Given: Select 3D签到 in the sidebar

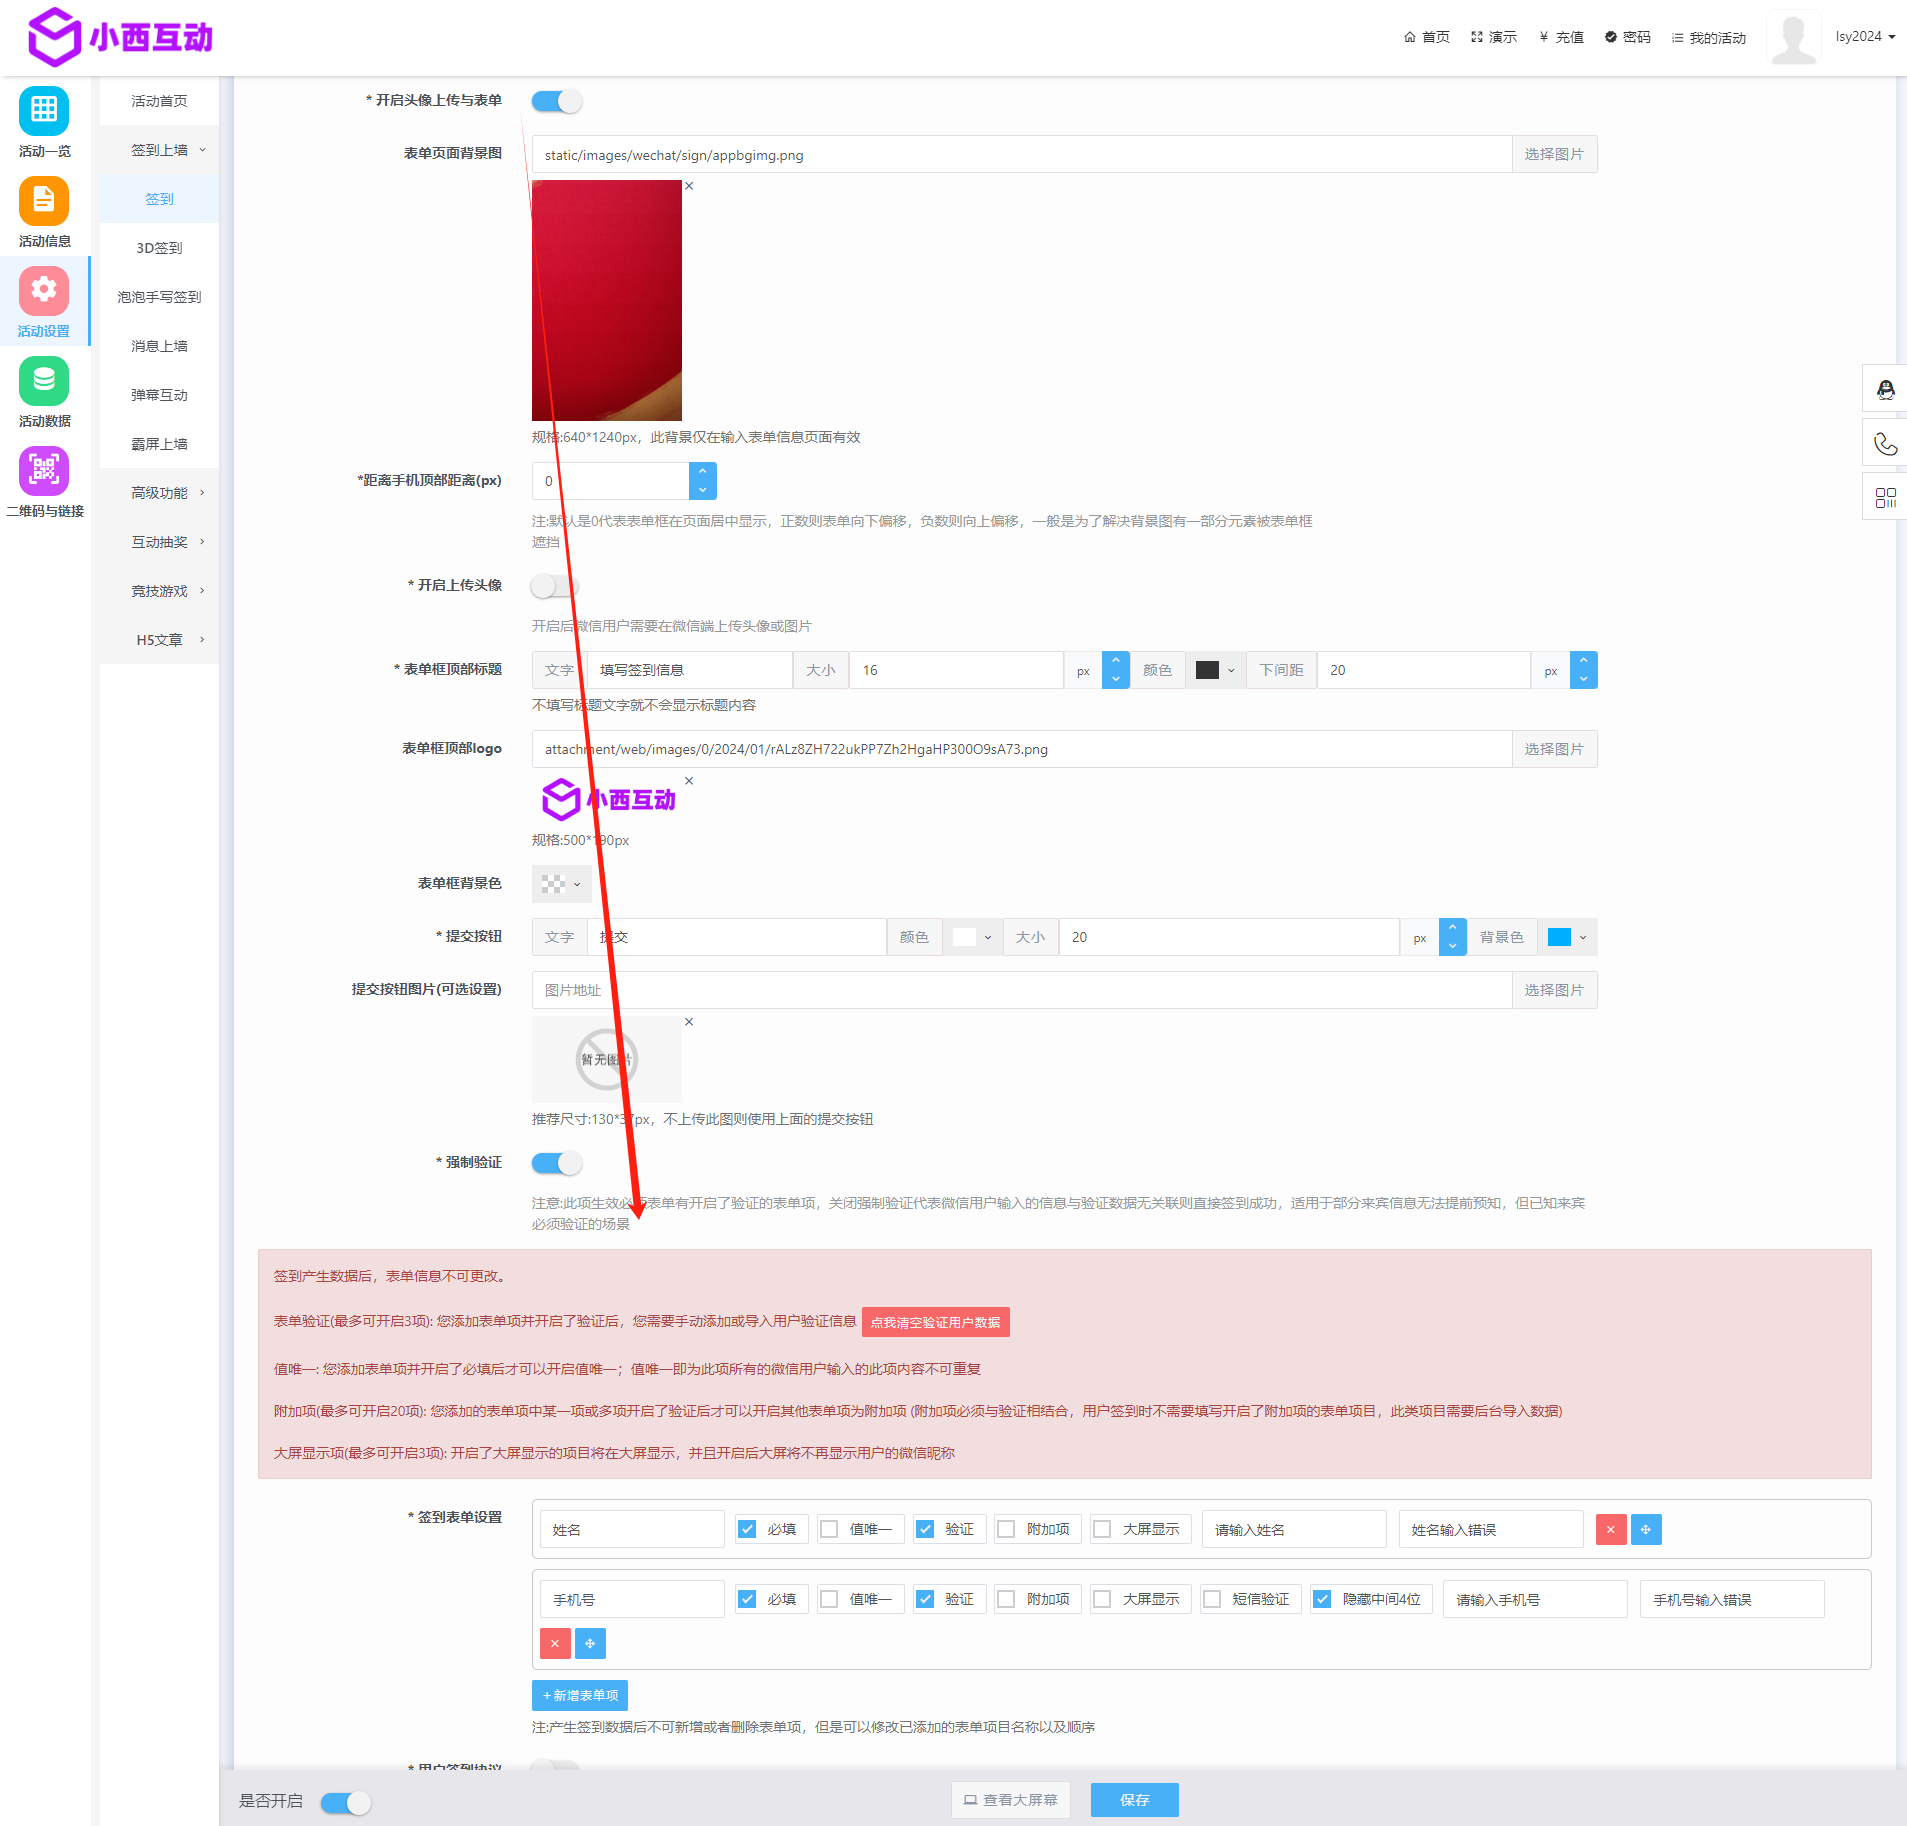Looking at the screenshot, I should pos(160,248).
